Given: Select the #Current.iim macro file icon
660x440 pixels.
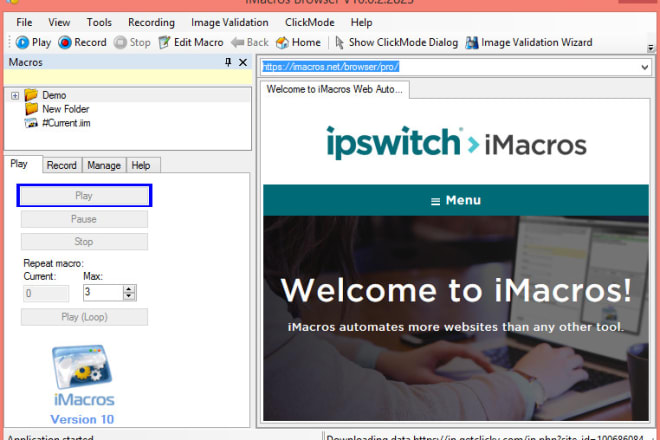Looking at the screenshot, I should click(x=31, y=123).
